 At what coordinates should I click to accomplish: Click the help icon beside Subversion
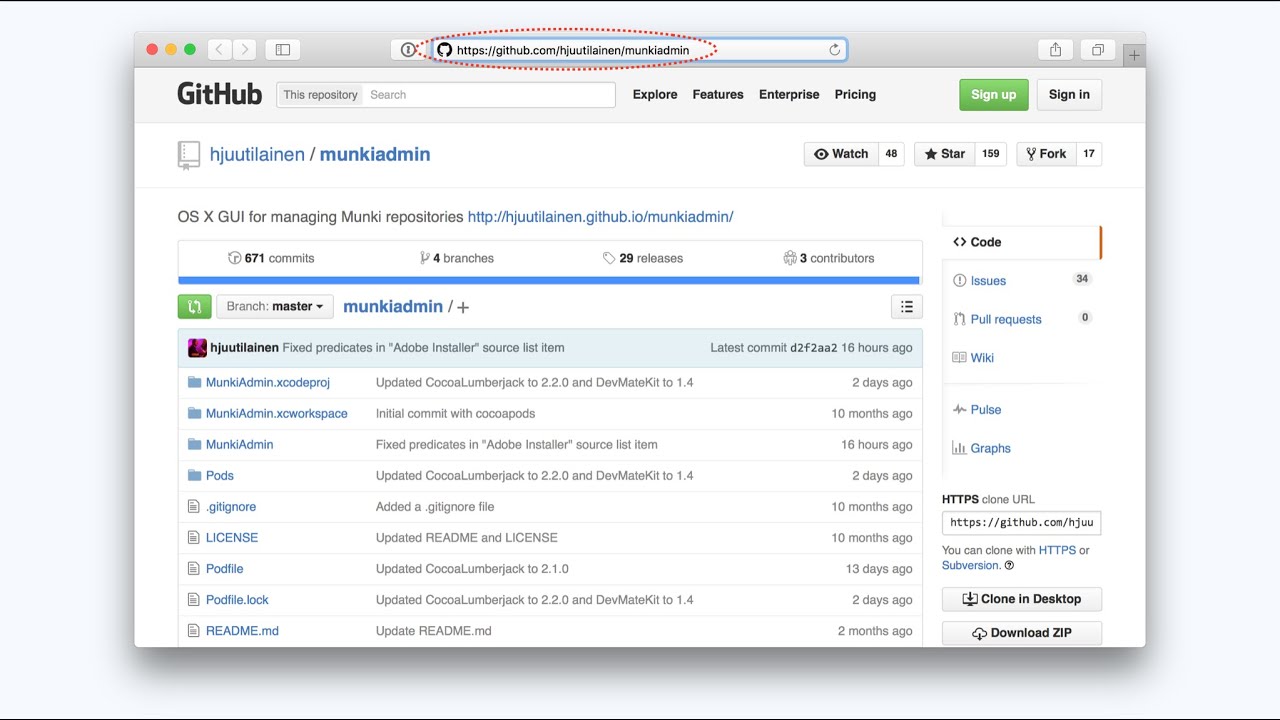pos(1009,565)
